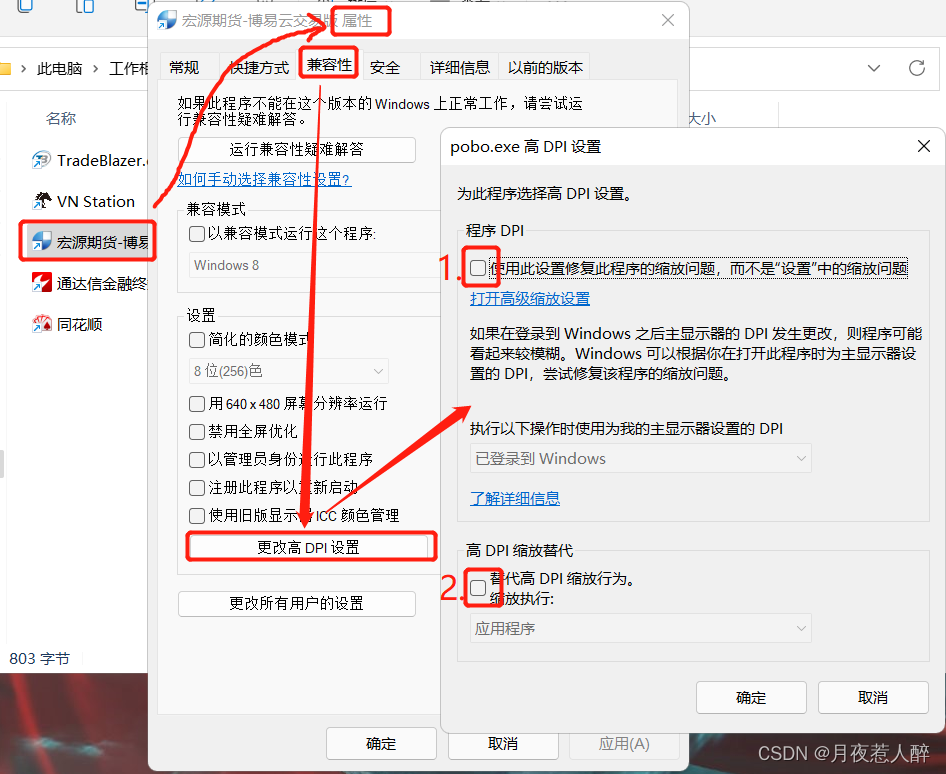Select the 通达信金融终端 shortcut icon
Screen dimensions: 946x774
42,283
